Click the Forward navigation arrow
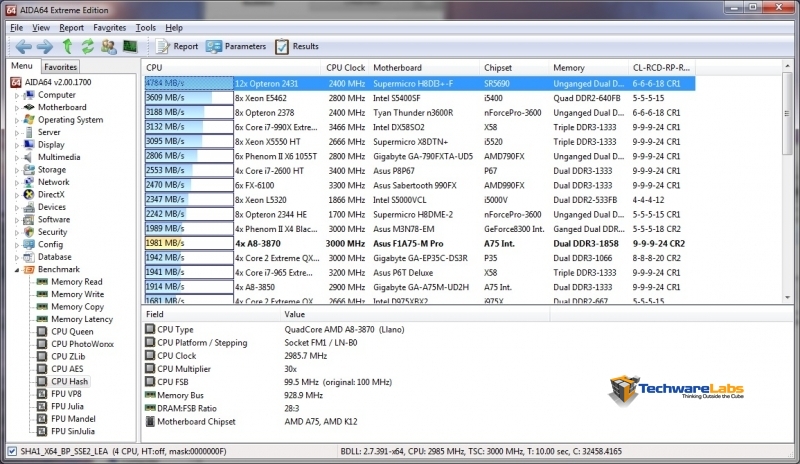 pos(45,46)
